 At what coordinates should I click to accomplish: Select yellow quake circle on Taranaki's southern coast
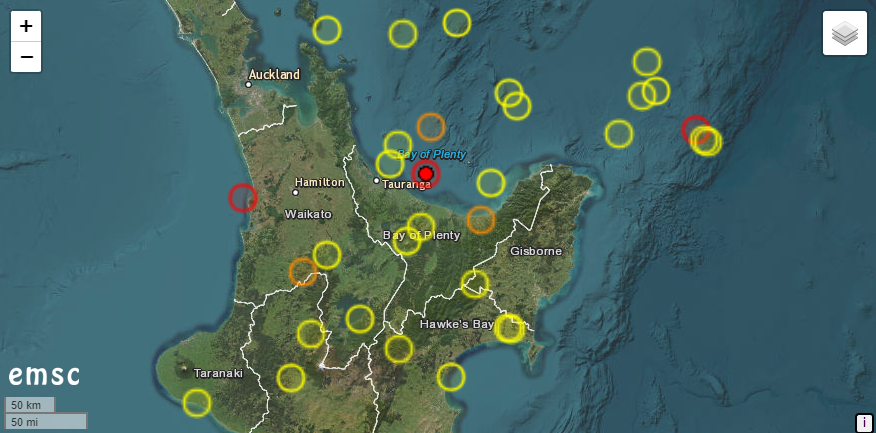pos(197,403)
